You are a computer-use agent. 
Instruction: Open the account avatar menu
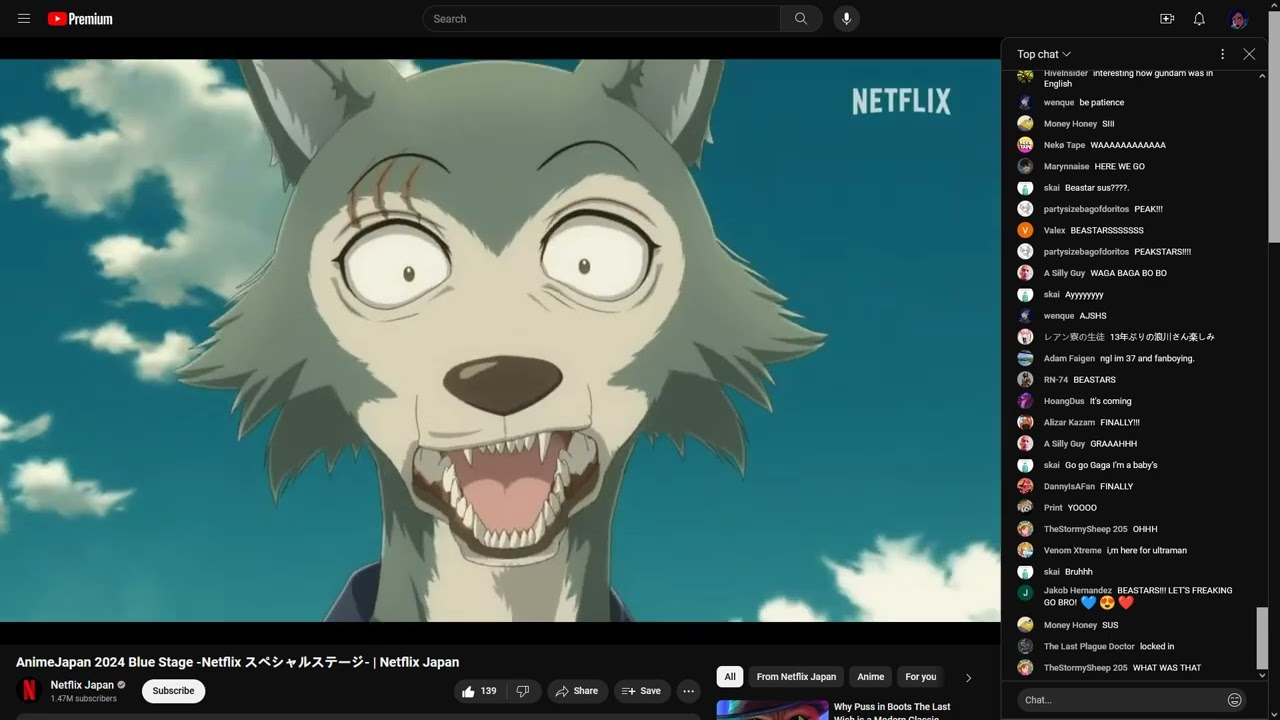(x=1238, y=19)
